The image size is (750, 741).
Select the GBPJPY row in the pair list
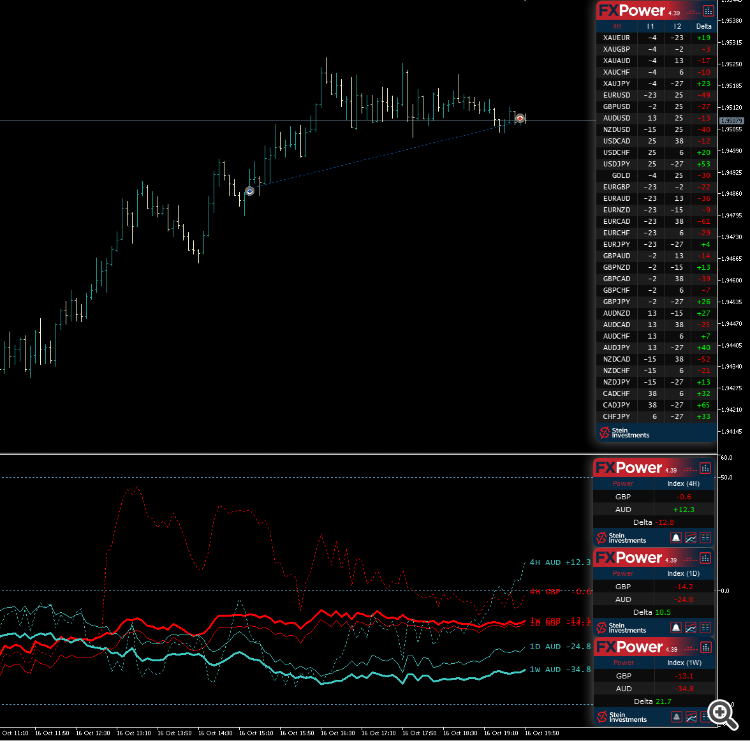(656, 302)
